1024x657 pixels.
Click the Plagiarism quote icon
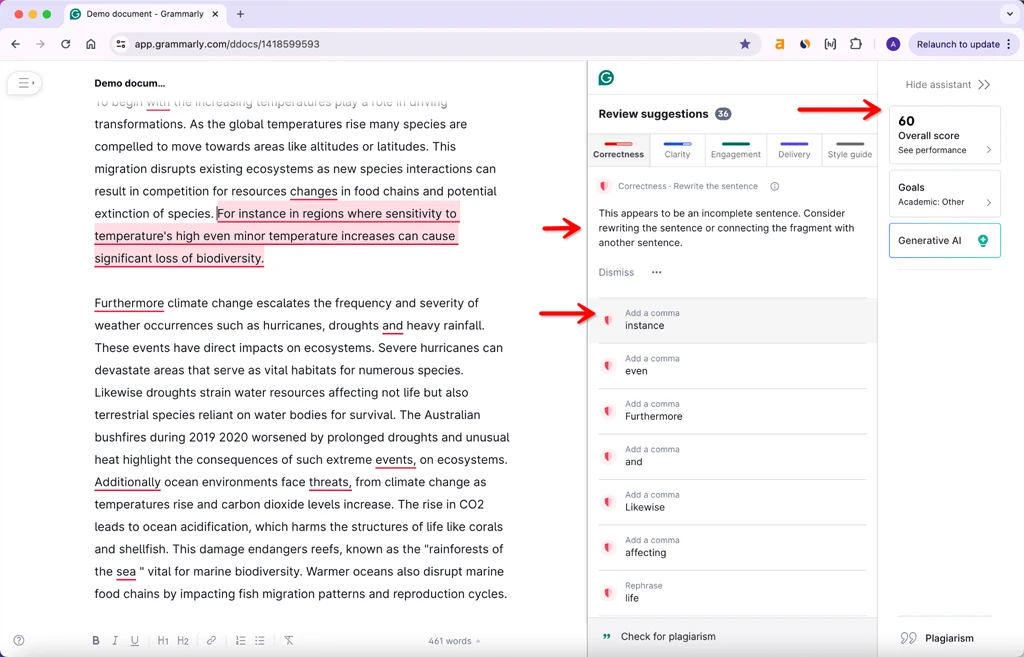908,638
